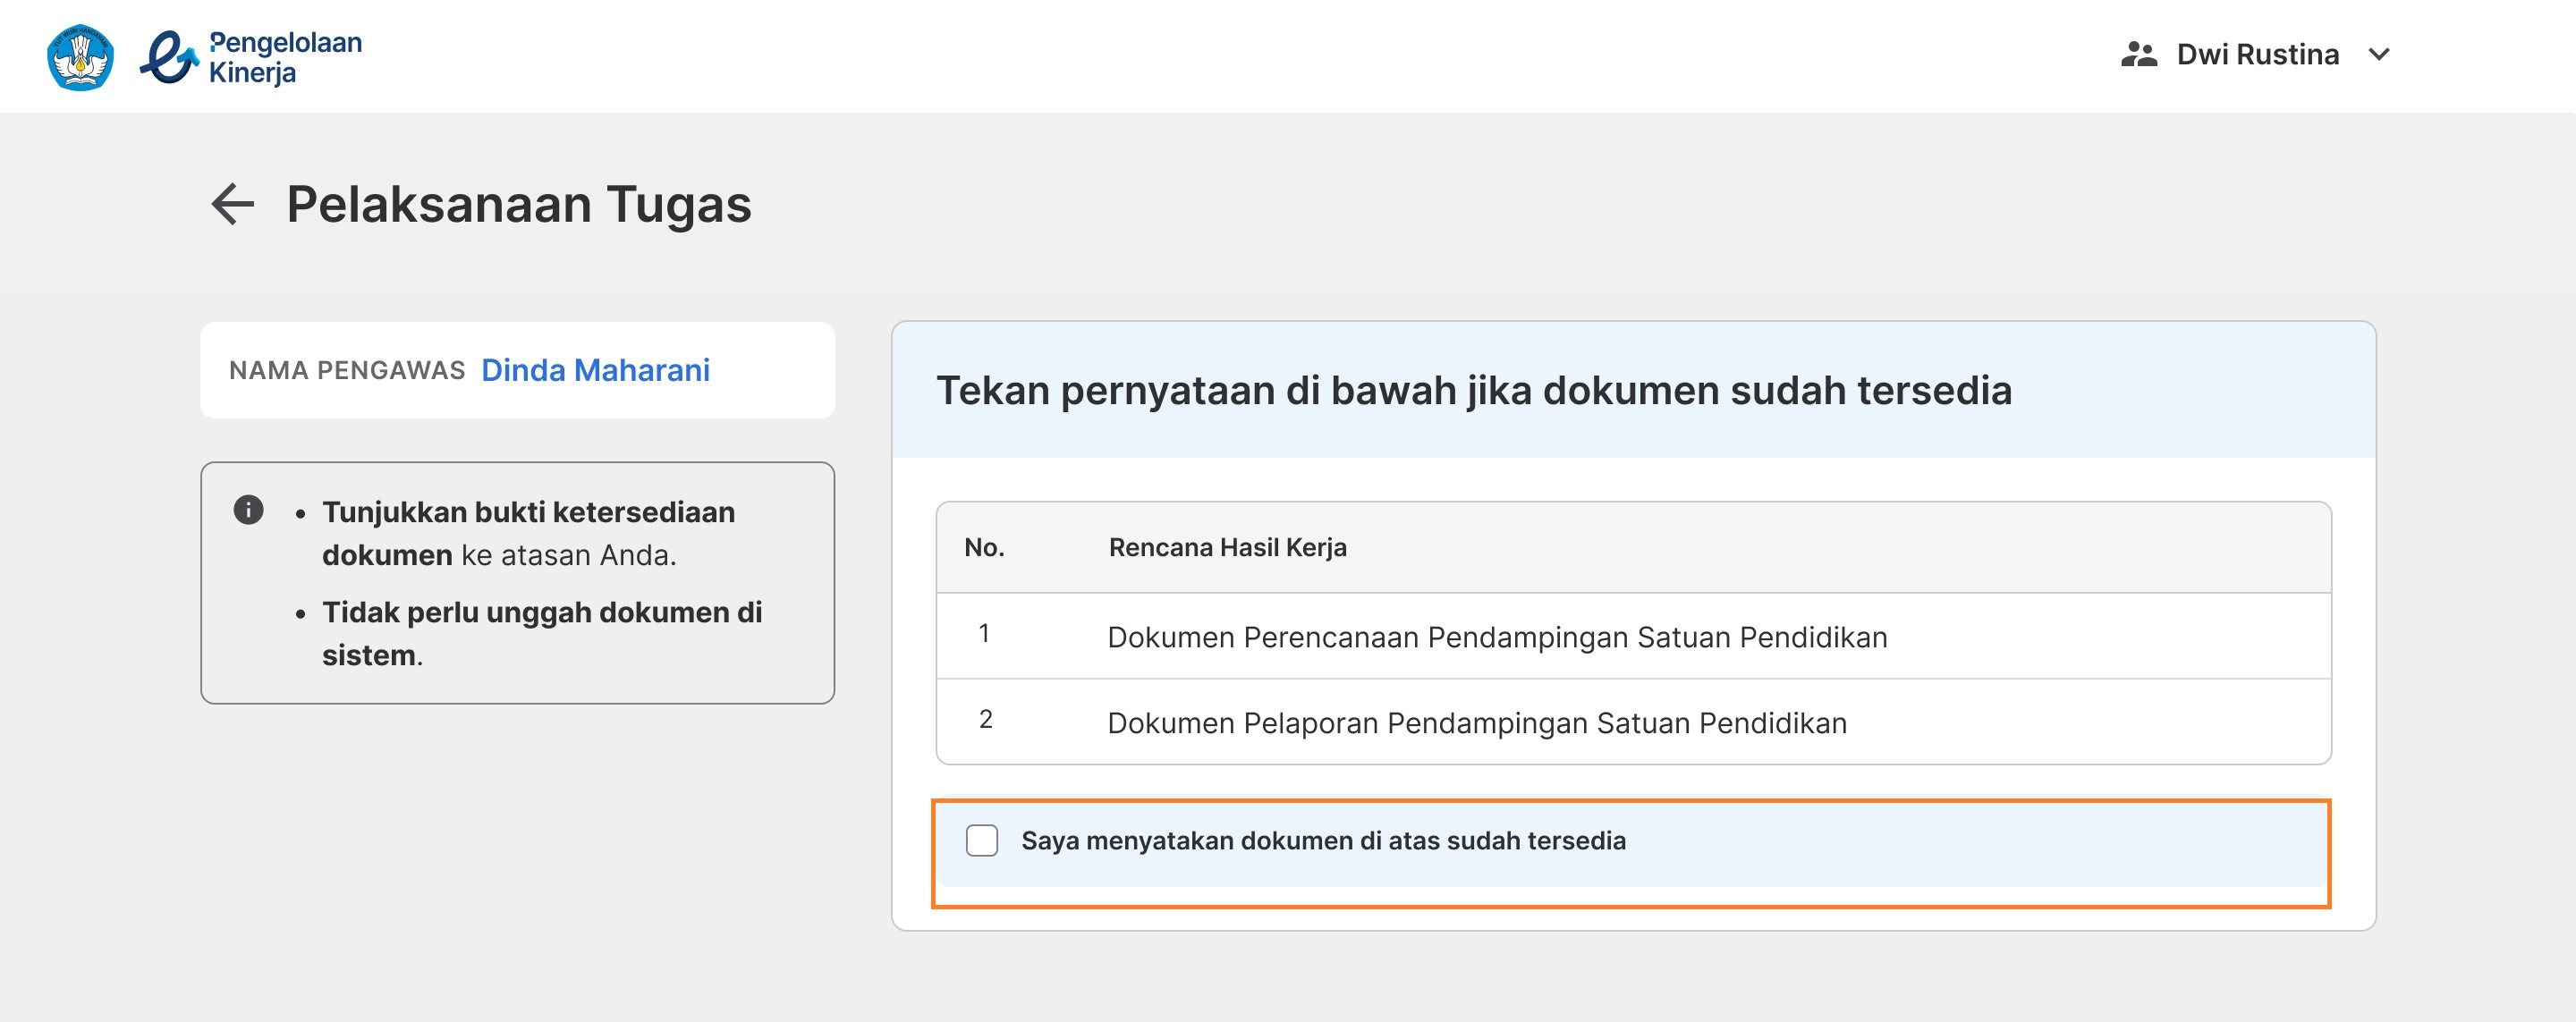Viewport: 2576px width, 1022px height.
Task: Click row number 1 cell
Action: (985, 633)
